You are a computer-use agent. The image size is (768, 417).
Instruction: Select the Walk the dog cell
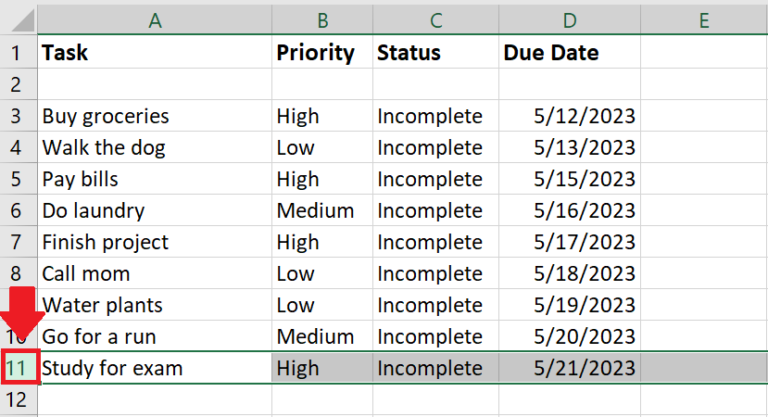[x=154, y=148]
